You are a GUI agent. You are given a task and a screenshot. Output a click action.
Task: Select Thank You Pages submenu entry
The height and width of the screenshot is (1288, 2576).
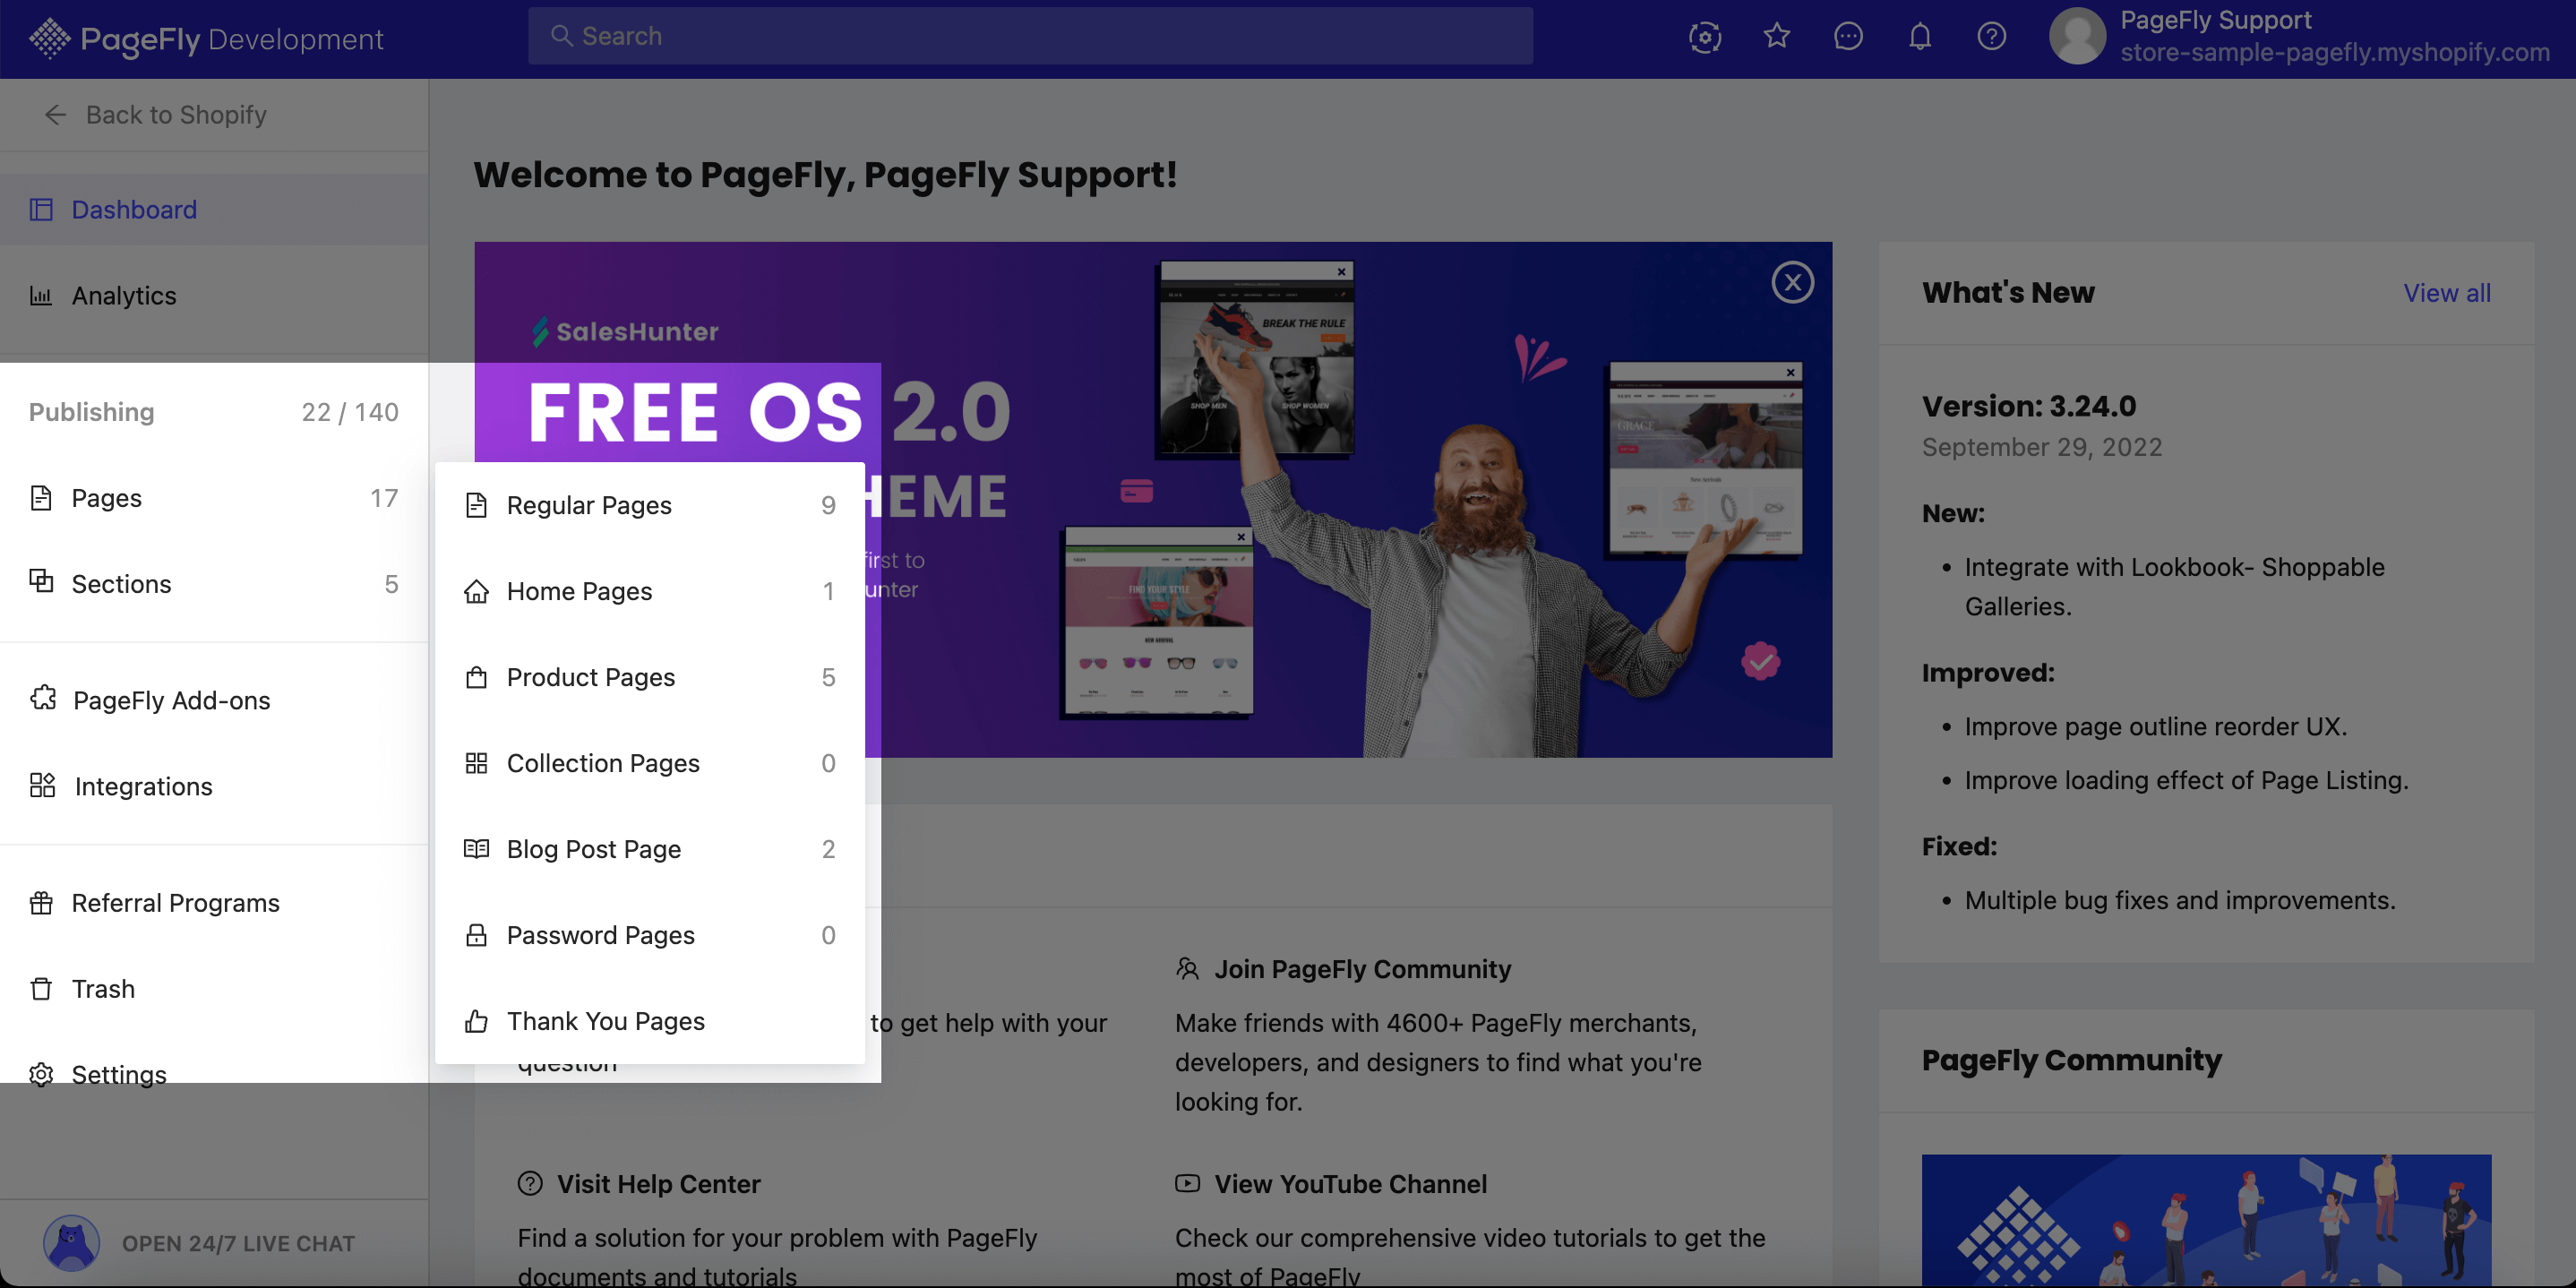click(x=650, y=1022)
